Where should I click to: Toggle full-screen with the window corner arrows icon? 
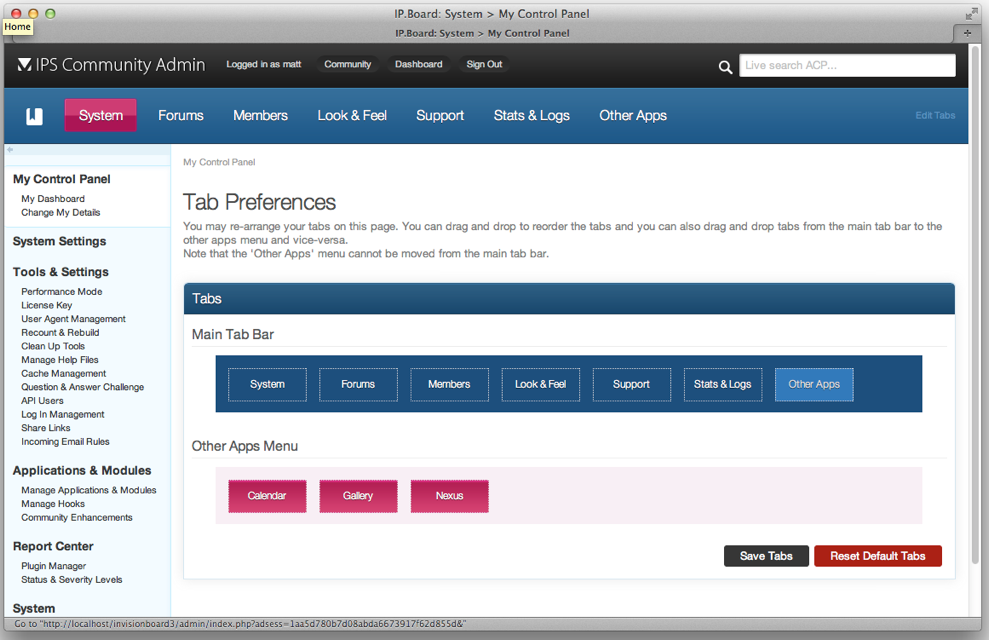[x=971, y=13]
